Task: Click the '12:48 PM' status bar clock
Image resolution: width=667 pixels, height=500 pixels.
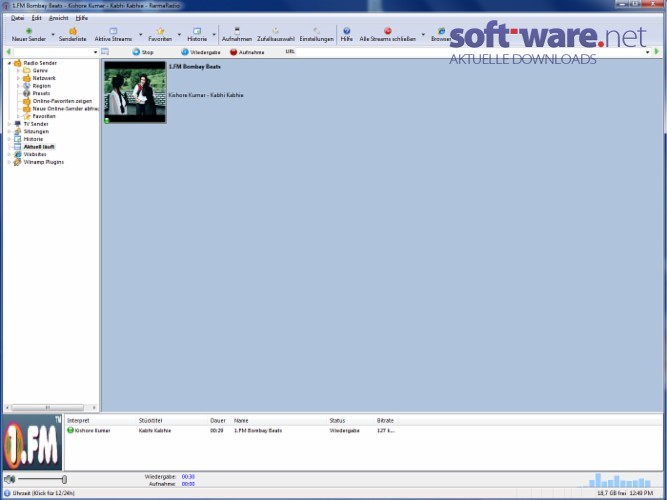Action: 641,493
